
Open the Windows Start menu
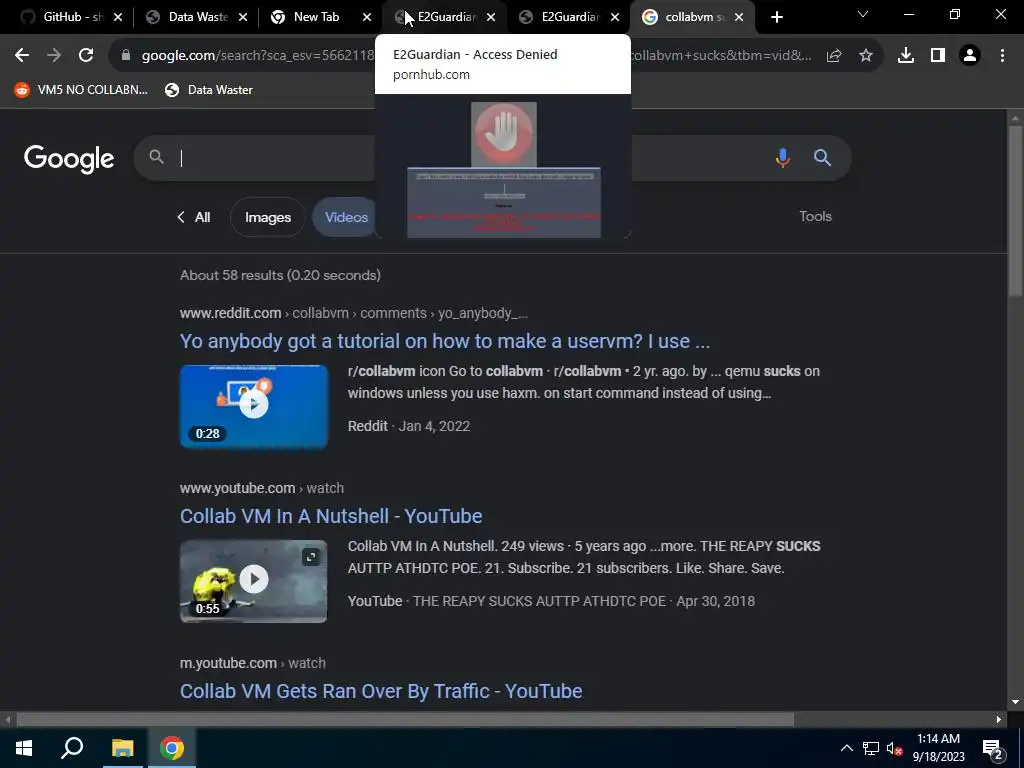pyautogui.click(x=24, y=748)
